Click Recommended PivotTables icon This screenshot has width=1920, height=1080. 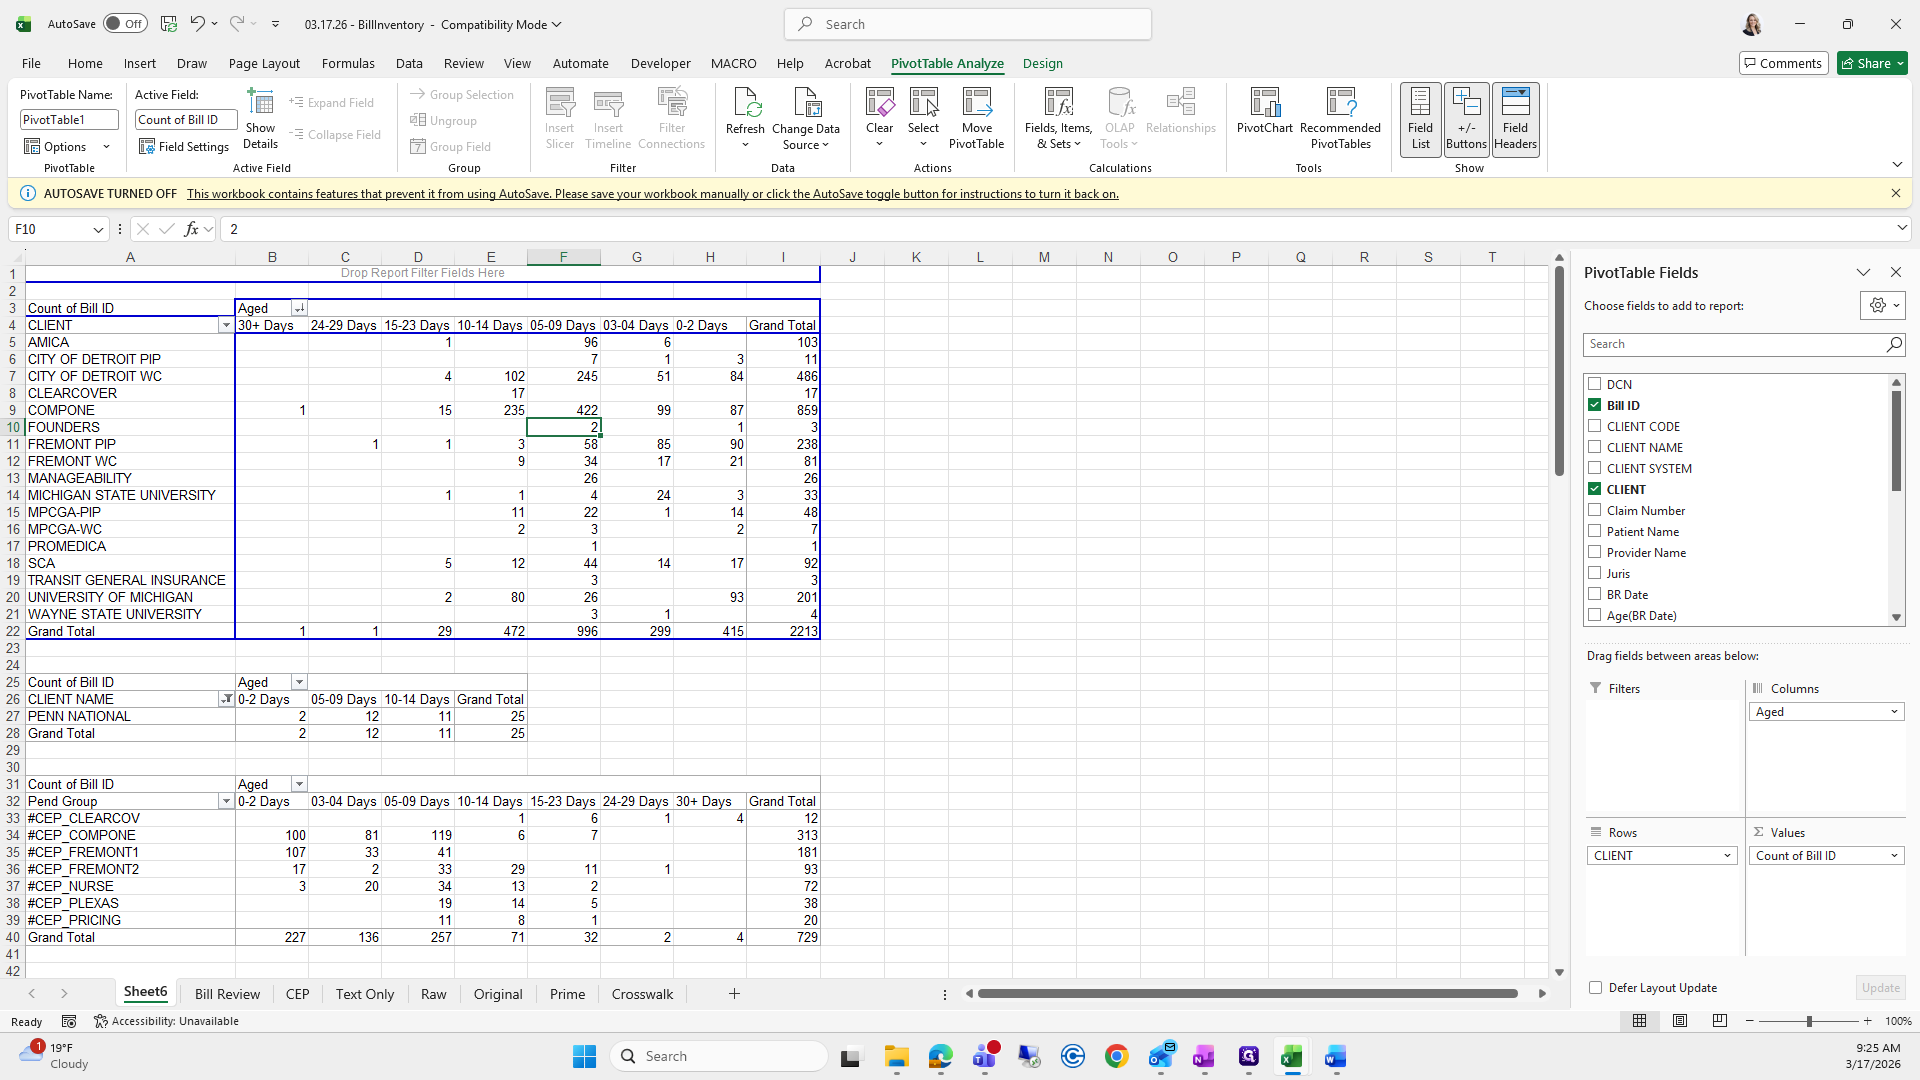pos(1340,104)
